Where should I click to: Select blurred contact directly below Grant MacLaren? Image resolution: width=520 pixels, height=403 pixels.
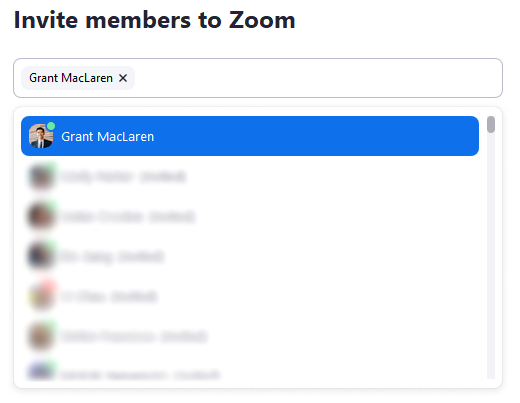(x=250, y=176)
